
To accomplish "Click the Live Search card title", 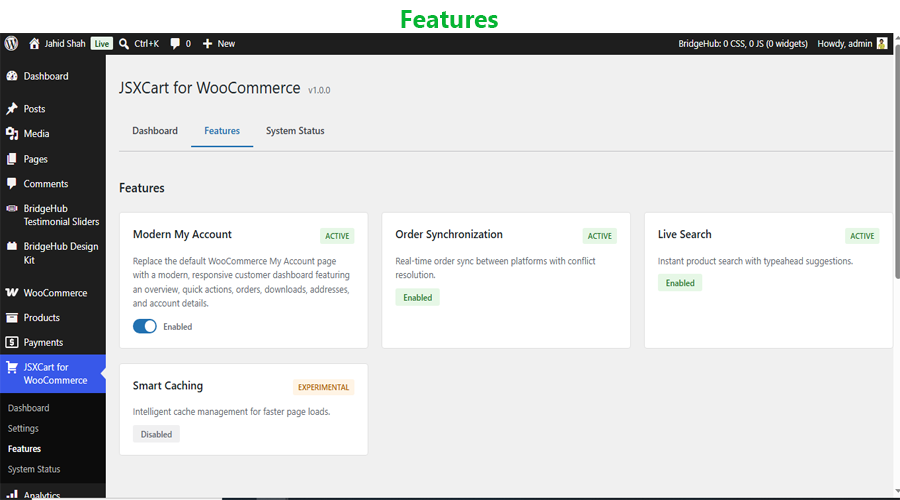I will click(684, 234).
